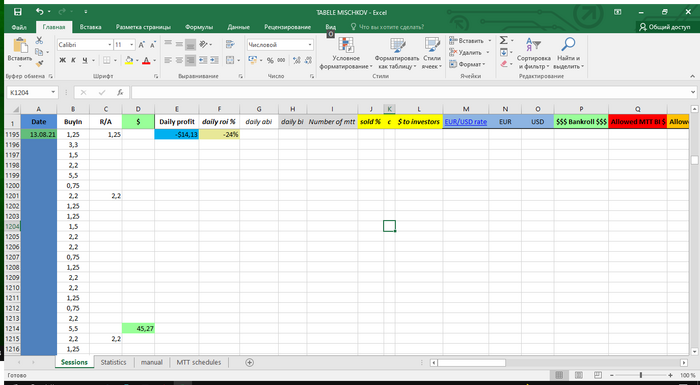Click the Save icon in the title bar
Screen dimensions: 700x385
(17, 12)
